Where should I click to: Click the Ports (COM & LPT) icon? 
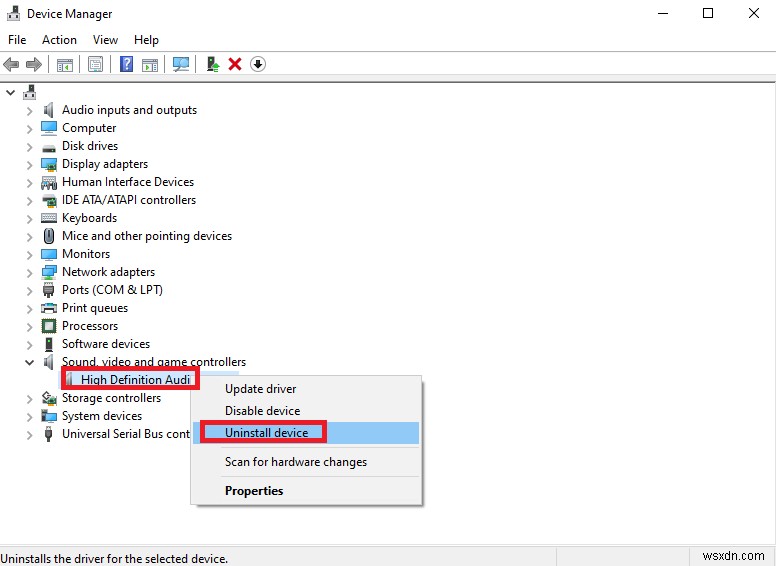click(48, 290)
